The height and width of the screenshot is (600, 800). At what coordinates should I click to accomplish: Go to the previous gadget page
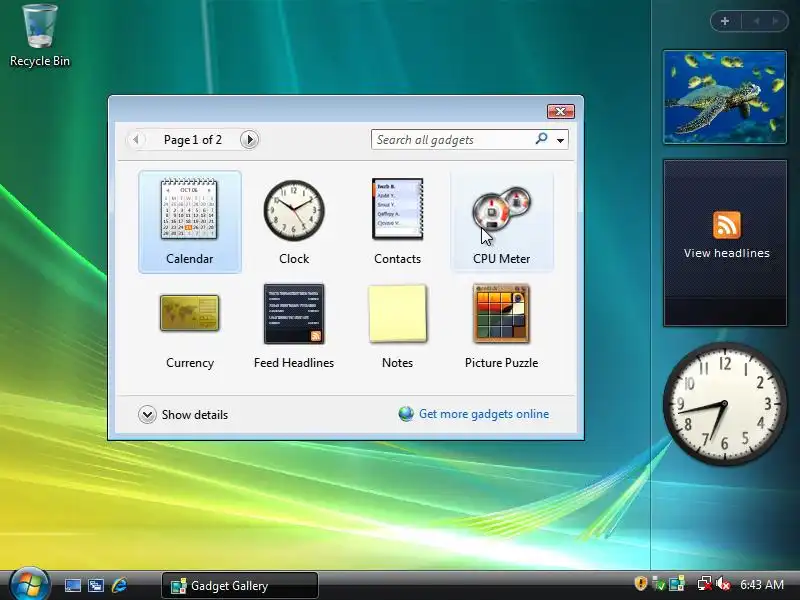136,139
